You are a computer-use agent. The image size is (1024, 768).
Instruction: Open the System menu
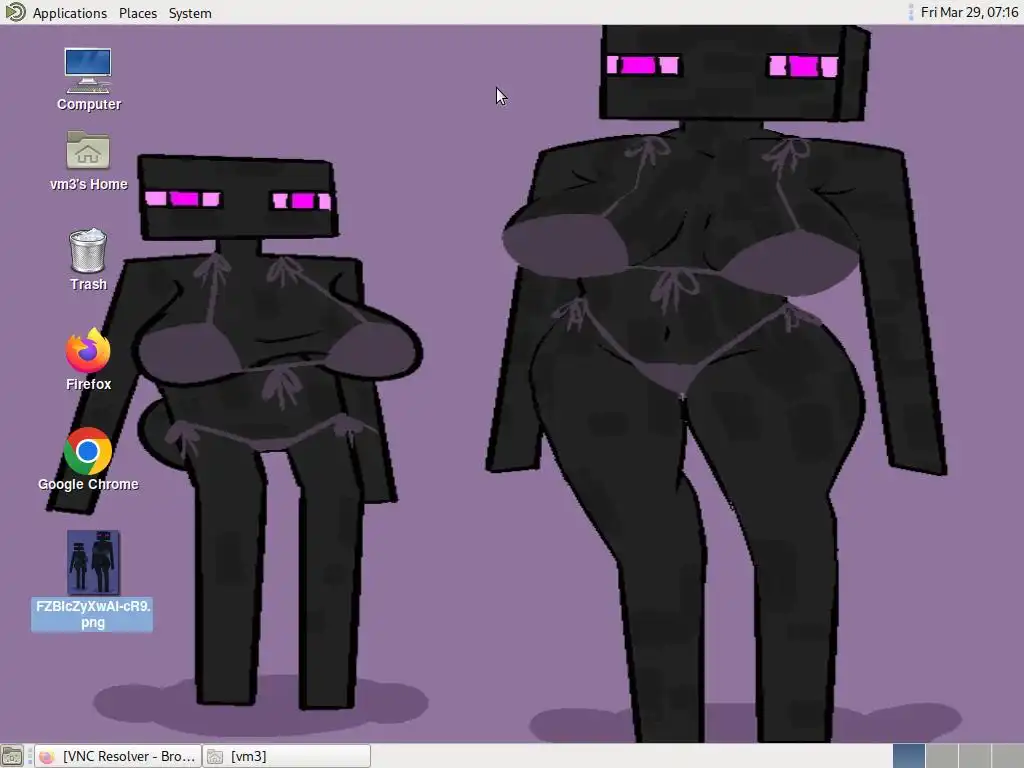190,13
